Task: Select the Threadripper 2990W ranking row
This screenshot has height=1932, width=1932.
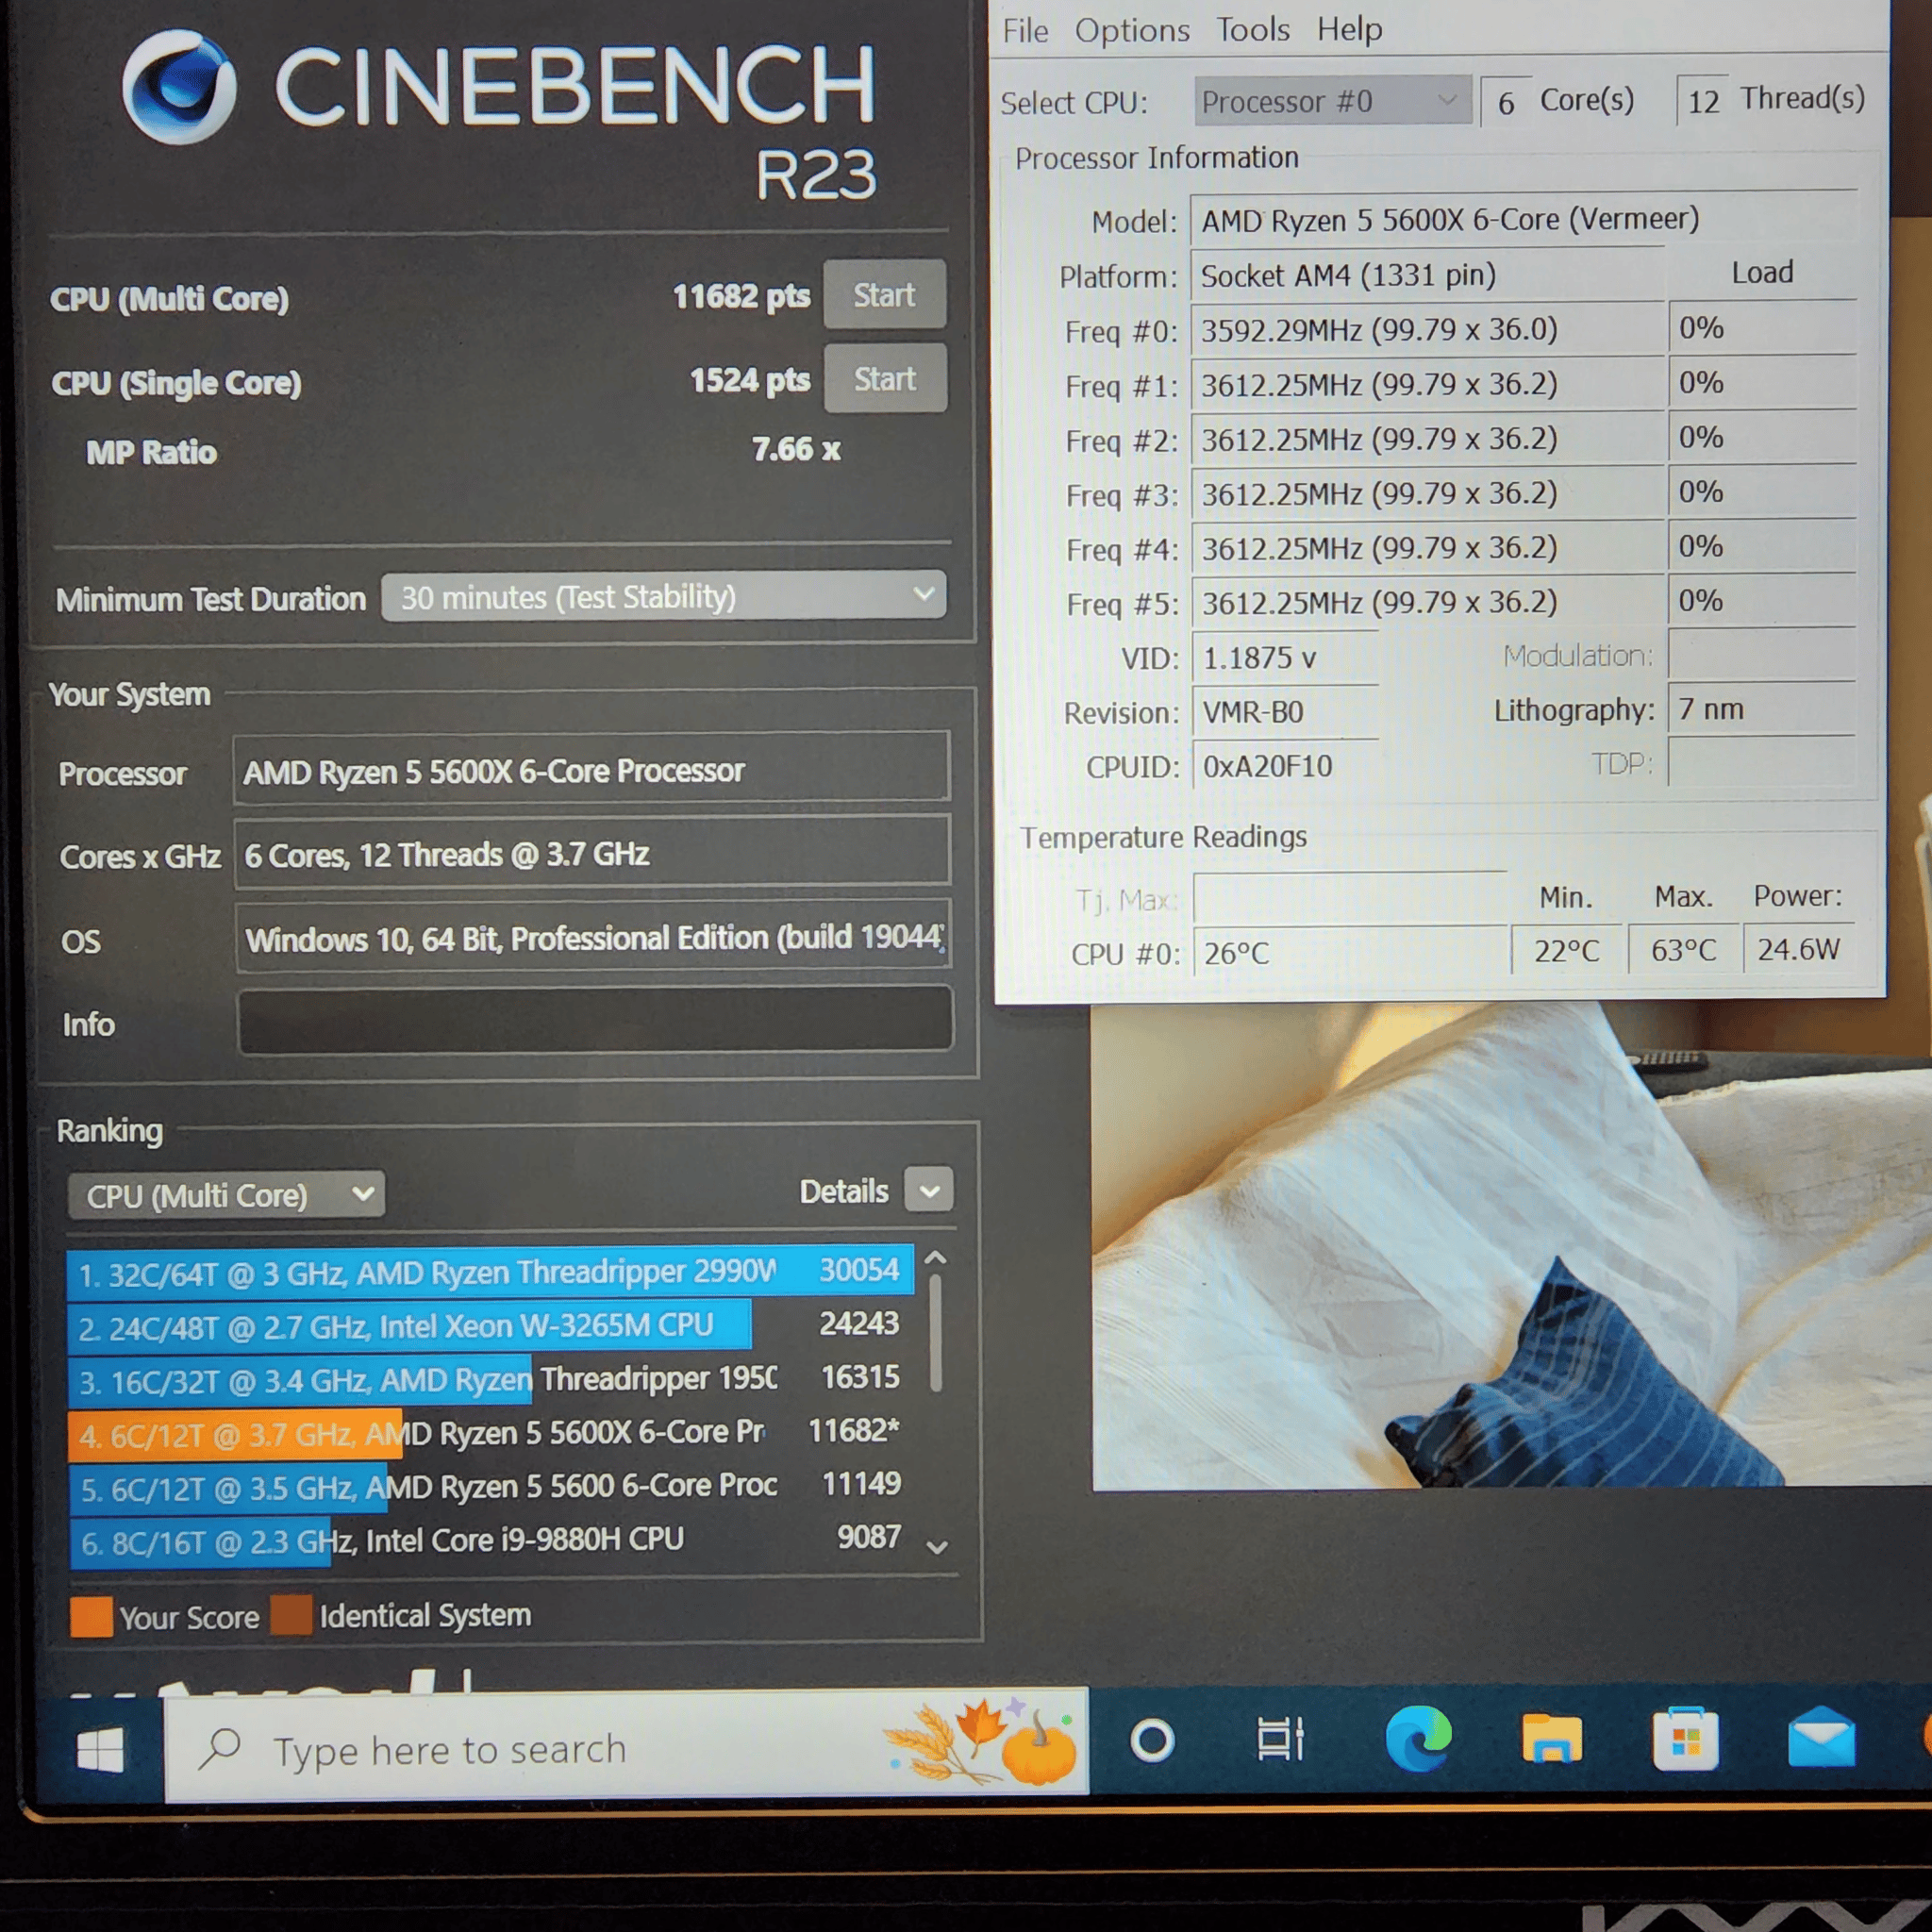Action: [489, 1272]
